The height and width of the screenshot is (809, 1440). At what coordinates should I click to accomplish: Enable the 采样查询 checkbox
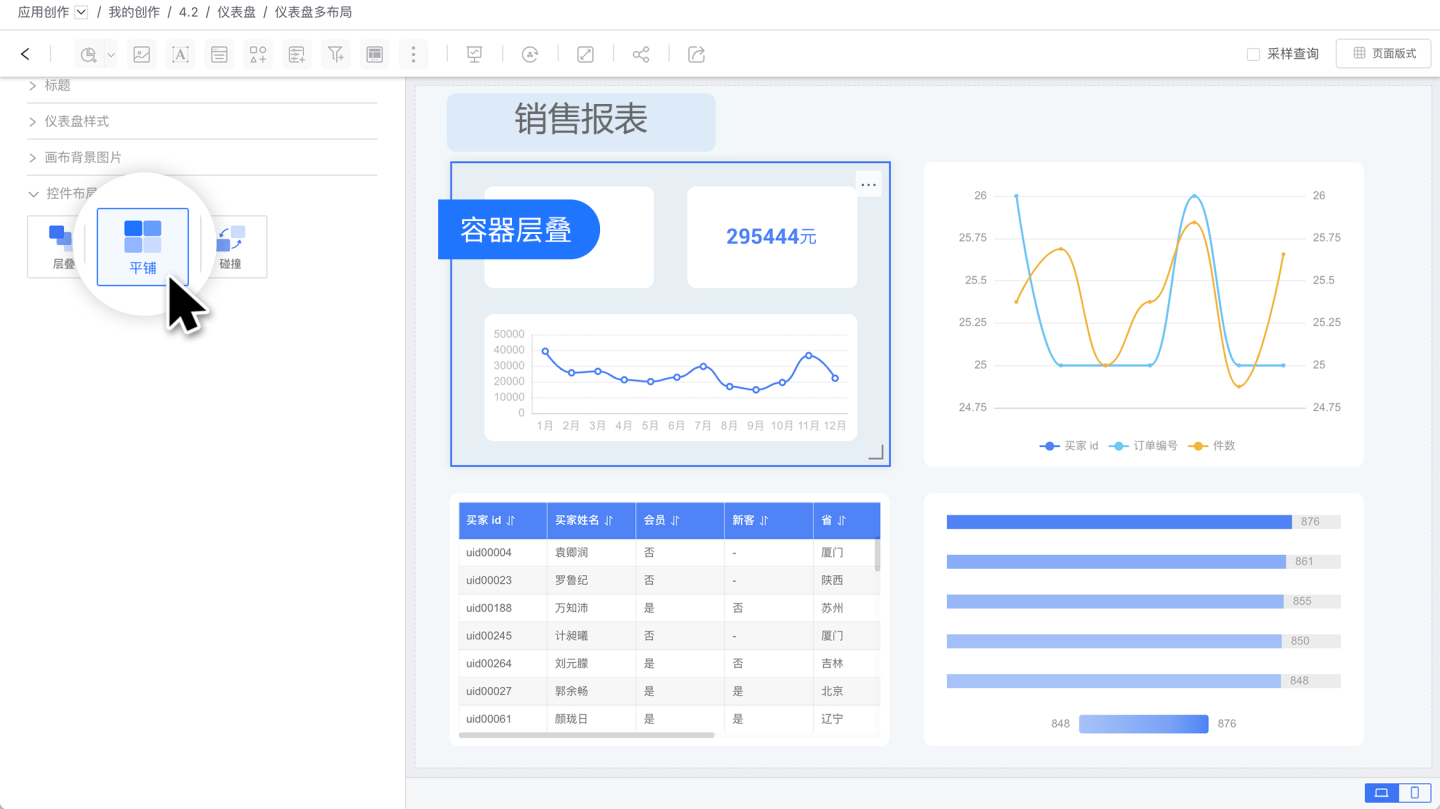click(x=1253, y=54)
